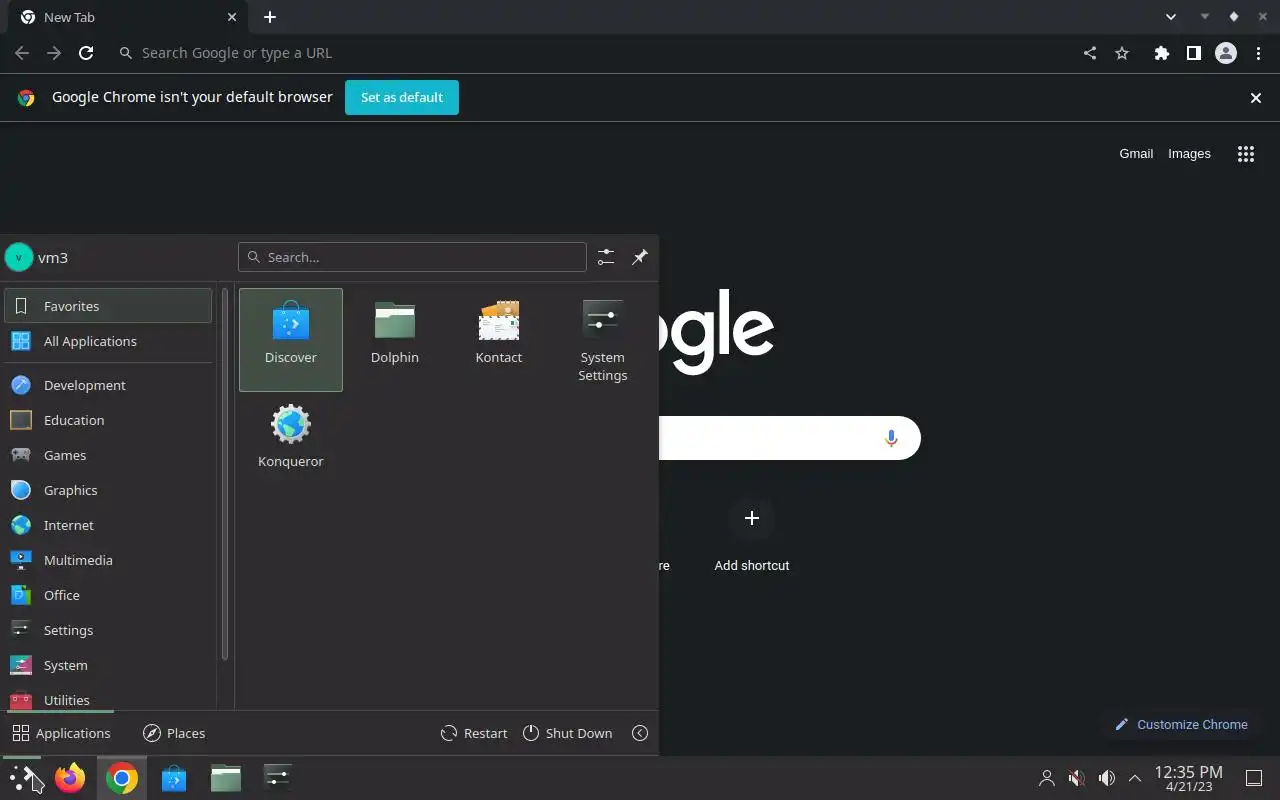Click the muted microphone tray icon
The height and width of the screenshot is (800, 1280).
pos(1077,778)
